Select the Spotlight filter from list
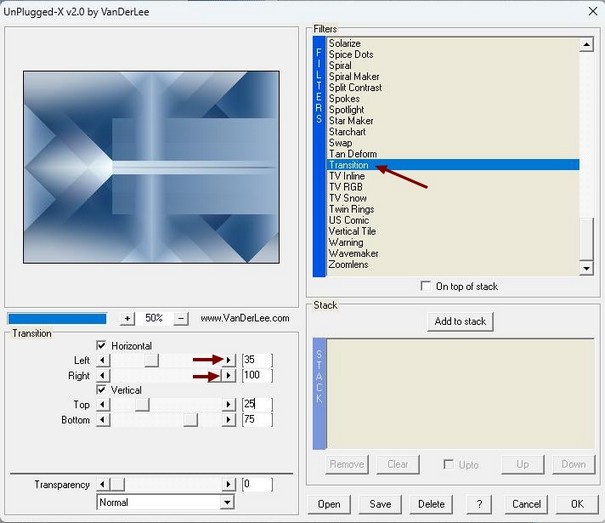Image resolution: width=605 pixels, height=523 pixels. [x=347, y=110]
